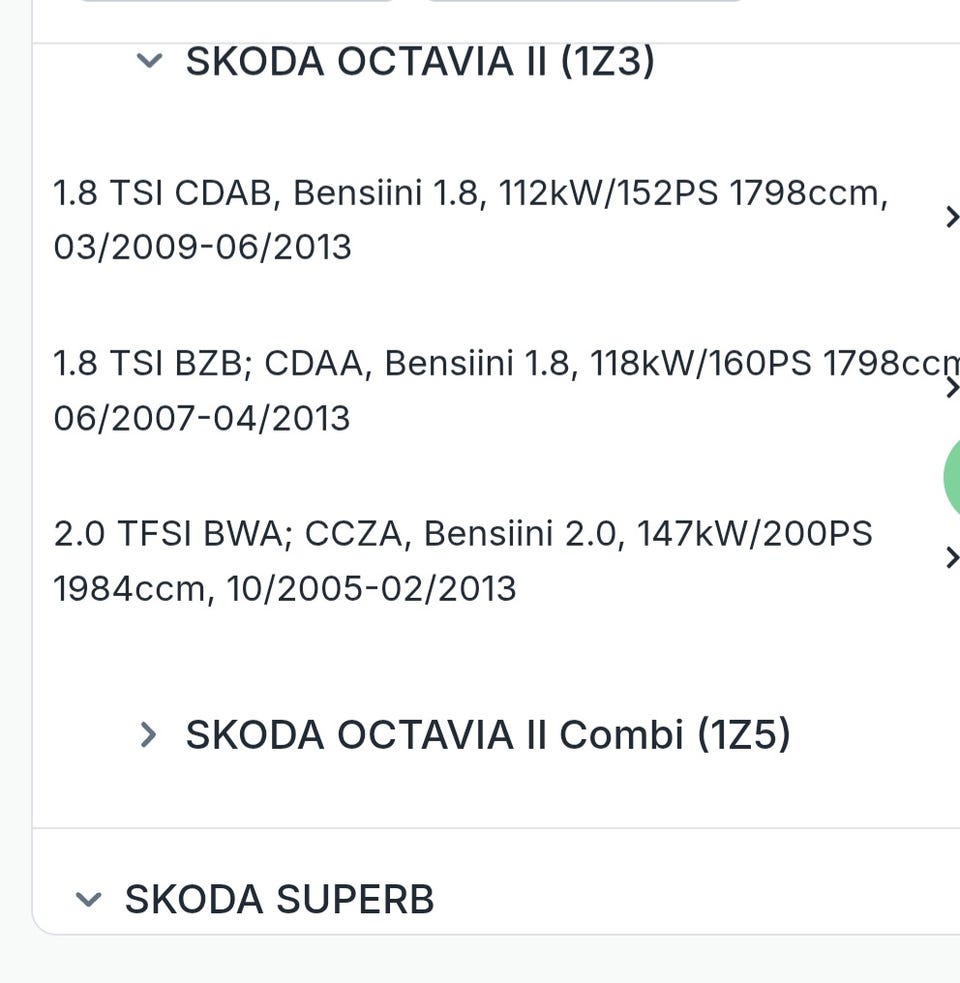The height and width of the screenshot is (983, 960).
Task: Tap the green floating circle button
Action: point(951,476)
